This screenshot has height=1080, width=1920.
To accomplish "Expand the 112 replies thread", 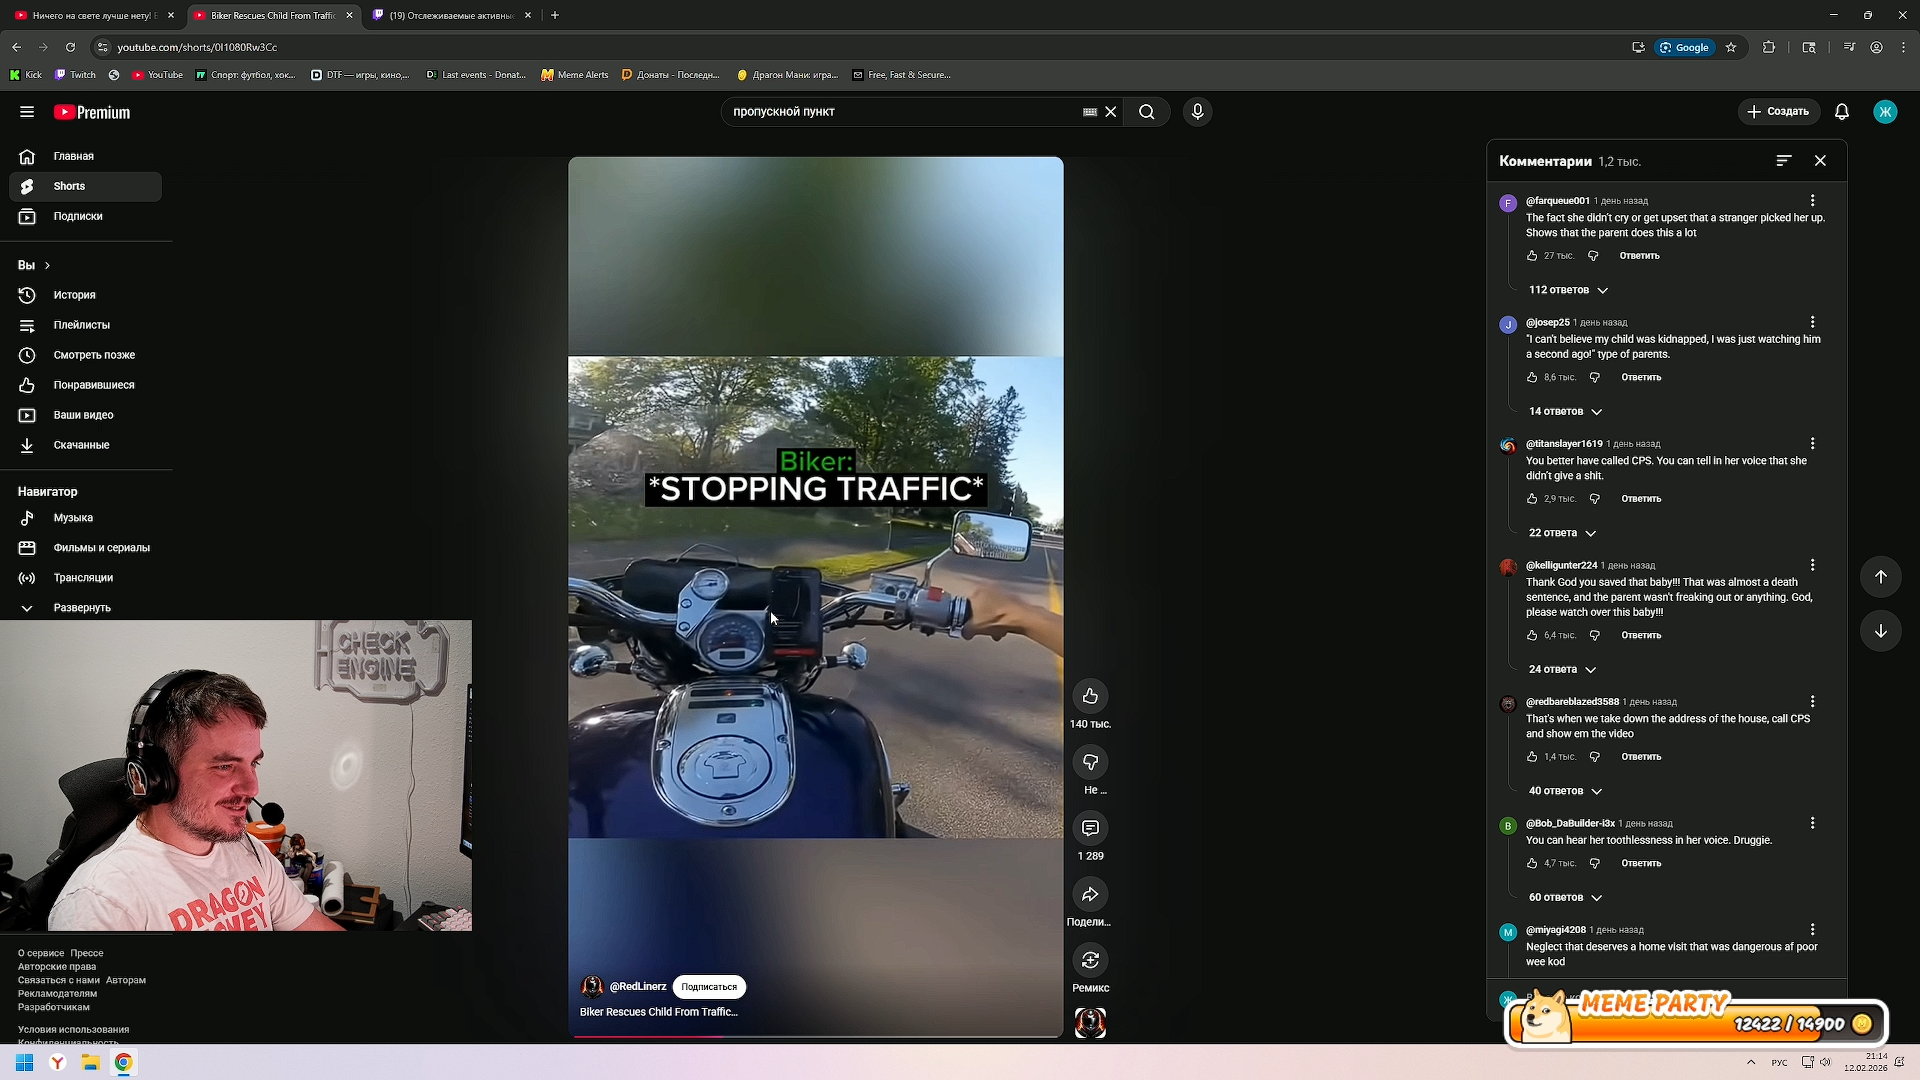I will 1568,290.
